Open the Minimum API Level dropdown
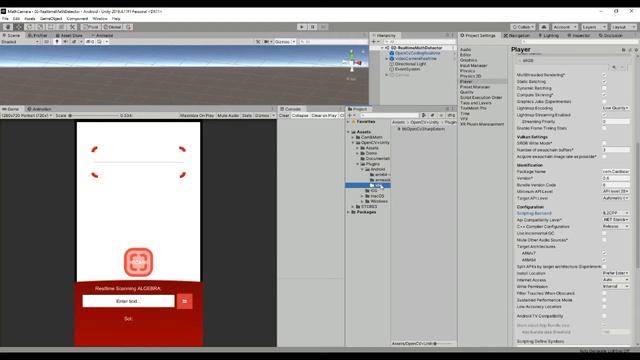640x360 pixels. (616, 191)
